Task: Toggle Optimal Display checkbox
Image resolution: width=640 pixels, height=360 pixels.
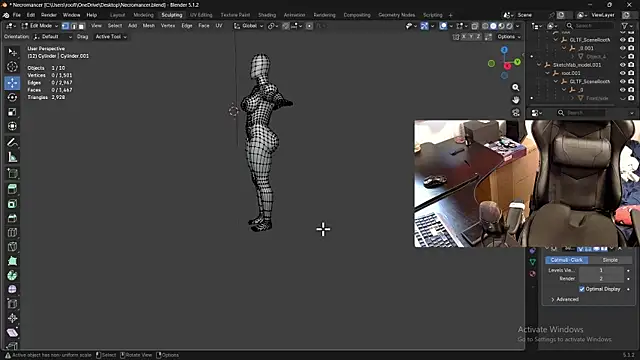Action: (x=582, y=289)
